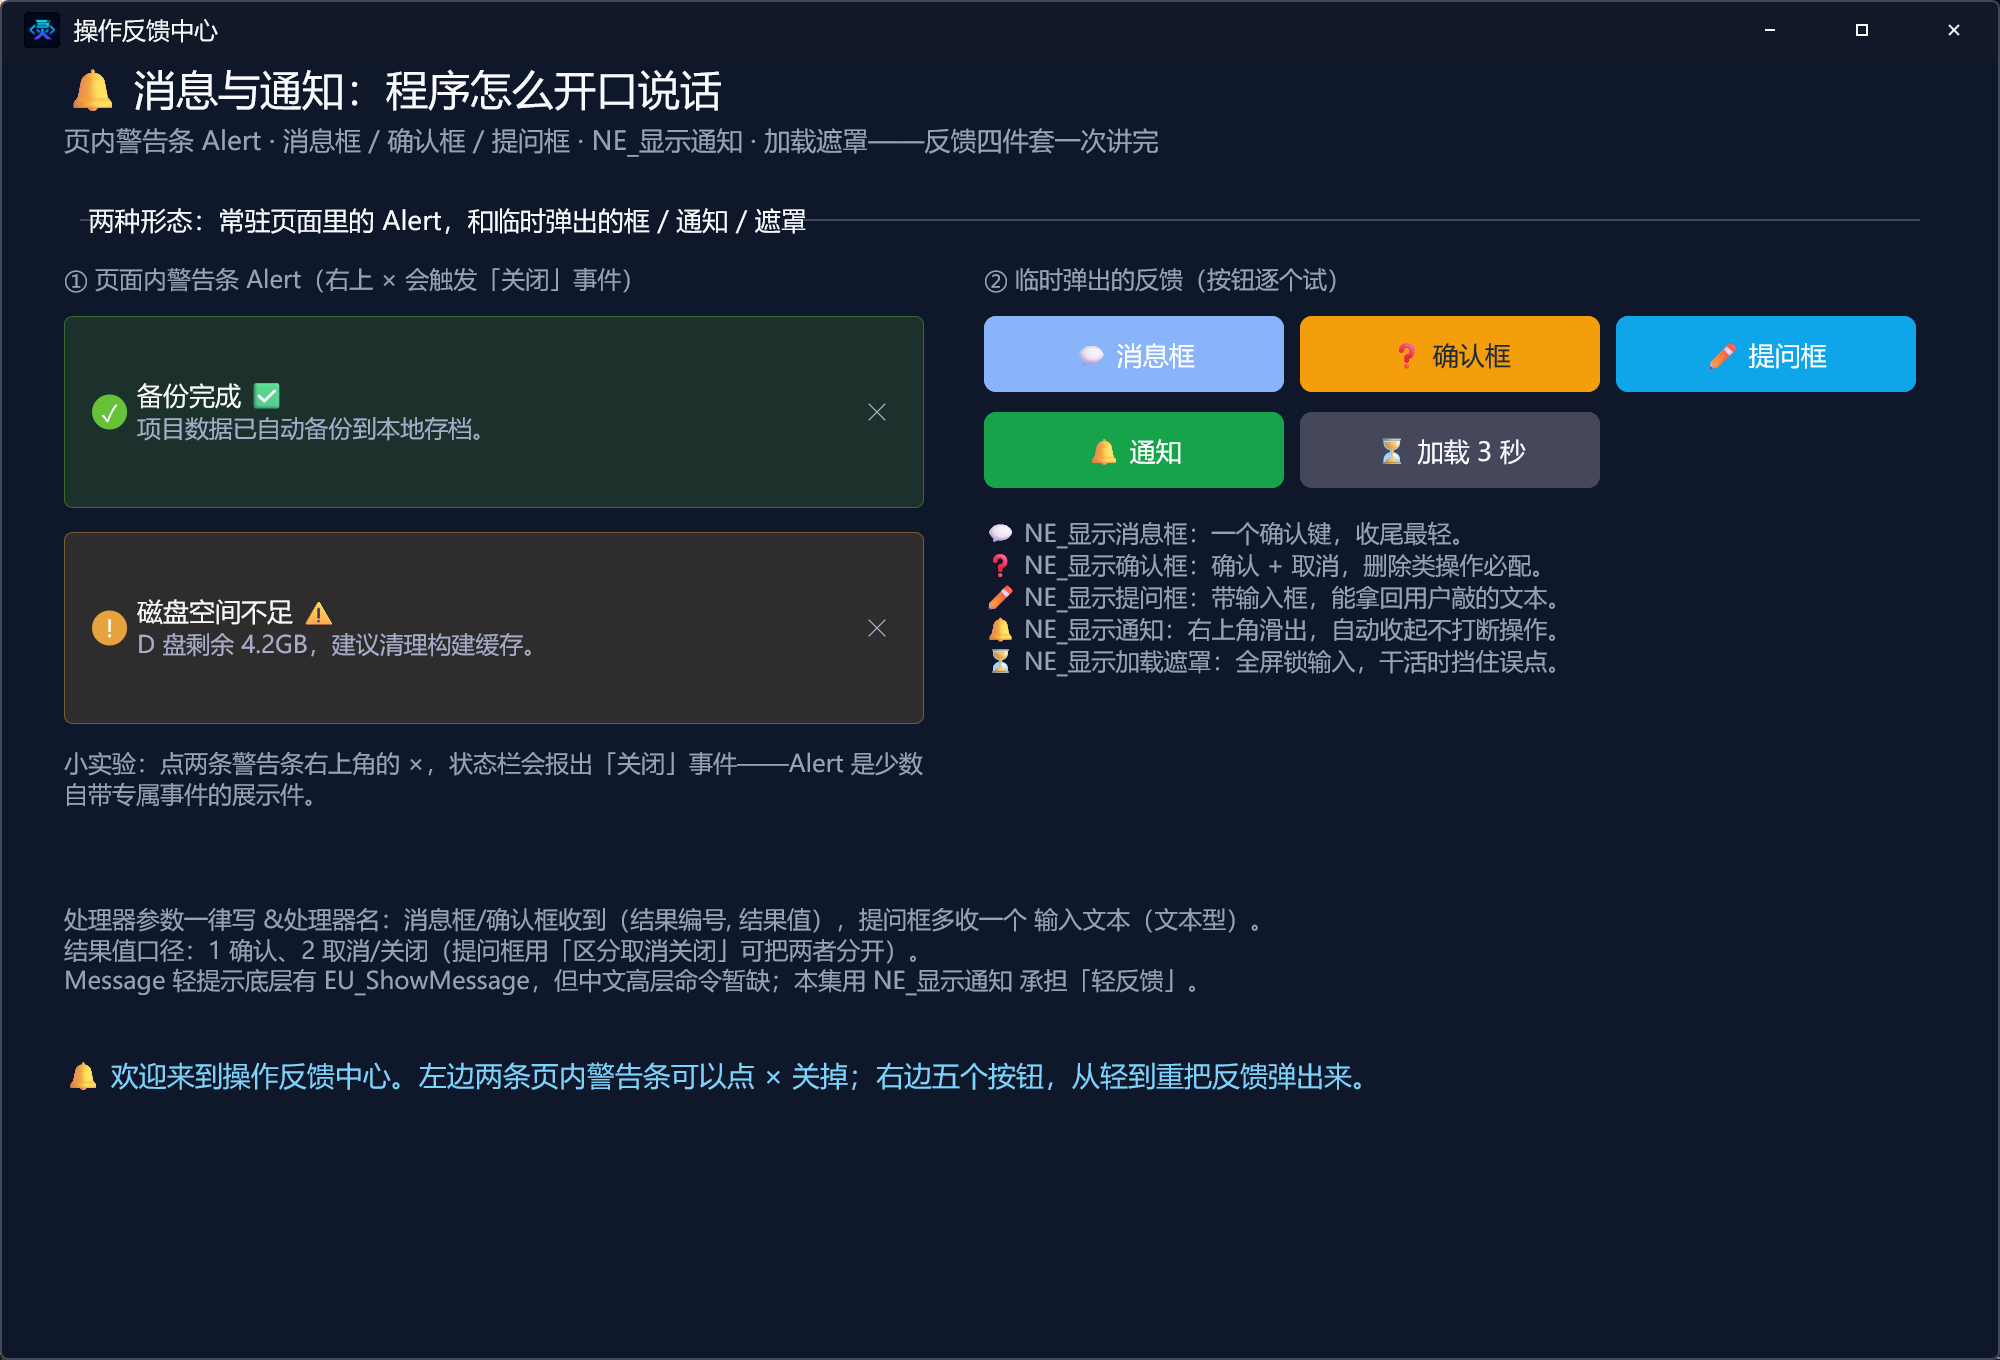
Task: Start the 加载 3 秒 button
Action: [1449, 450]
